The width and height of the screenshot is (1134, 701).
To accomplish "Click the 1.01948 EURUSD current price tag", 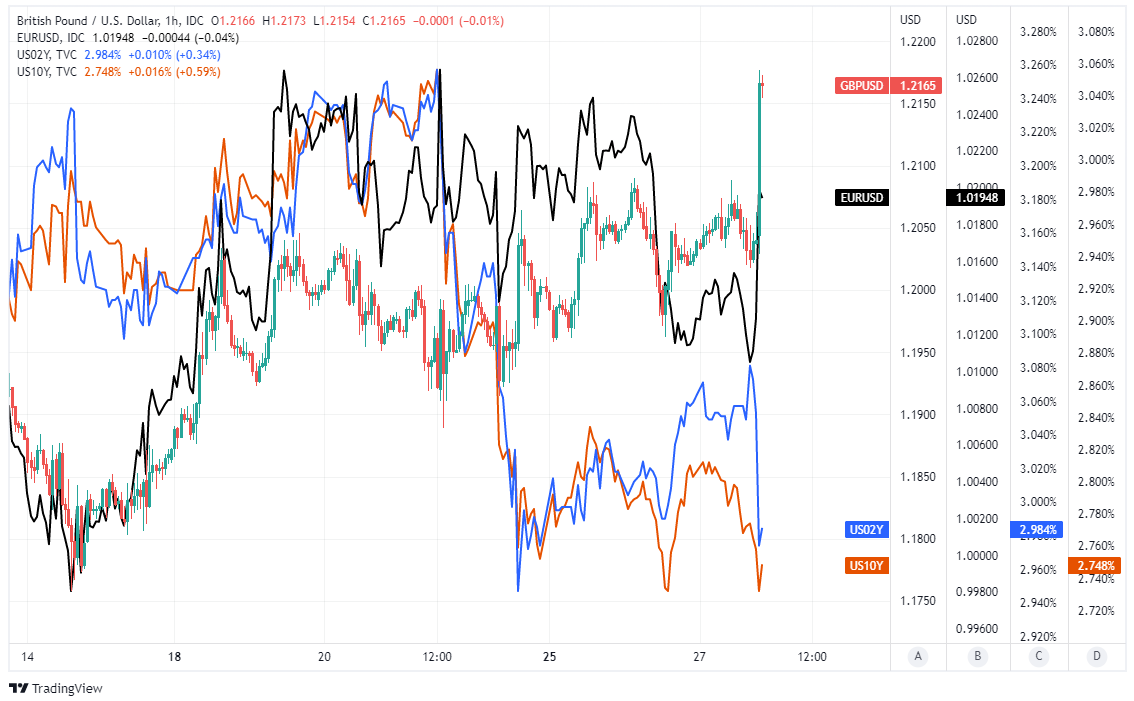I will tap(976, 198).
